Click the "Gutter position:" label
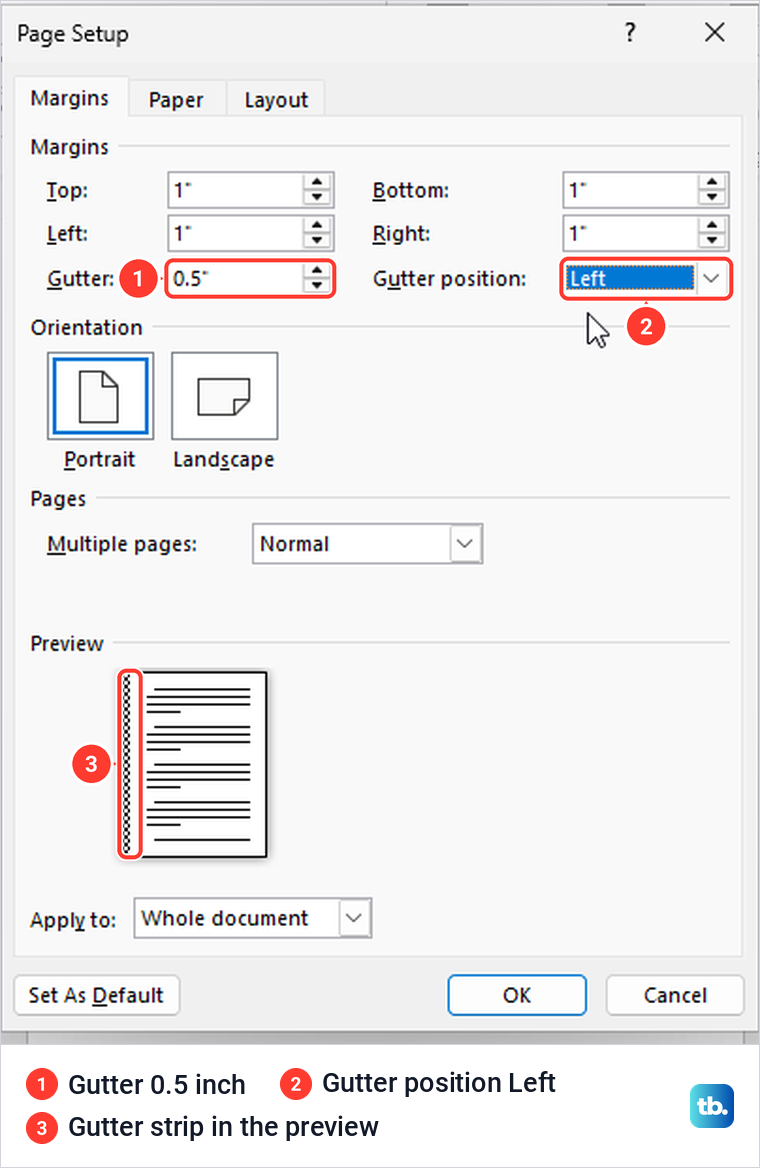Image resolution: width=760 pixels, height=1168 pixels. (449, 279)
